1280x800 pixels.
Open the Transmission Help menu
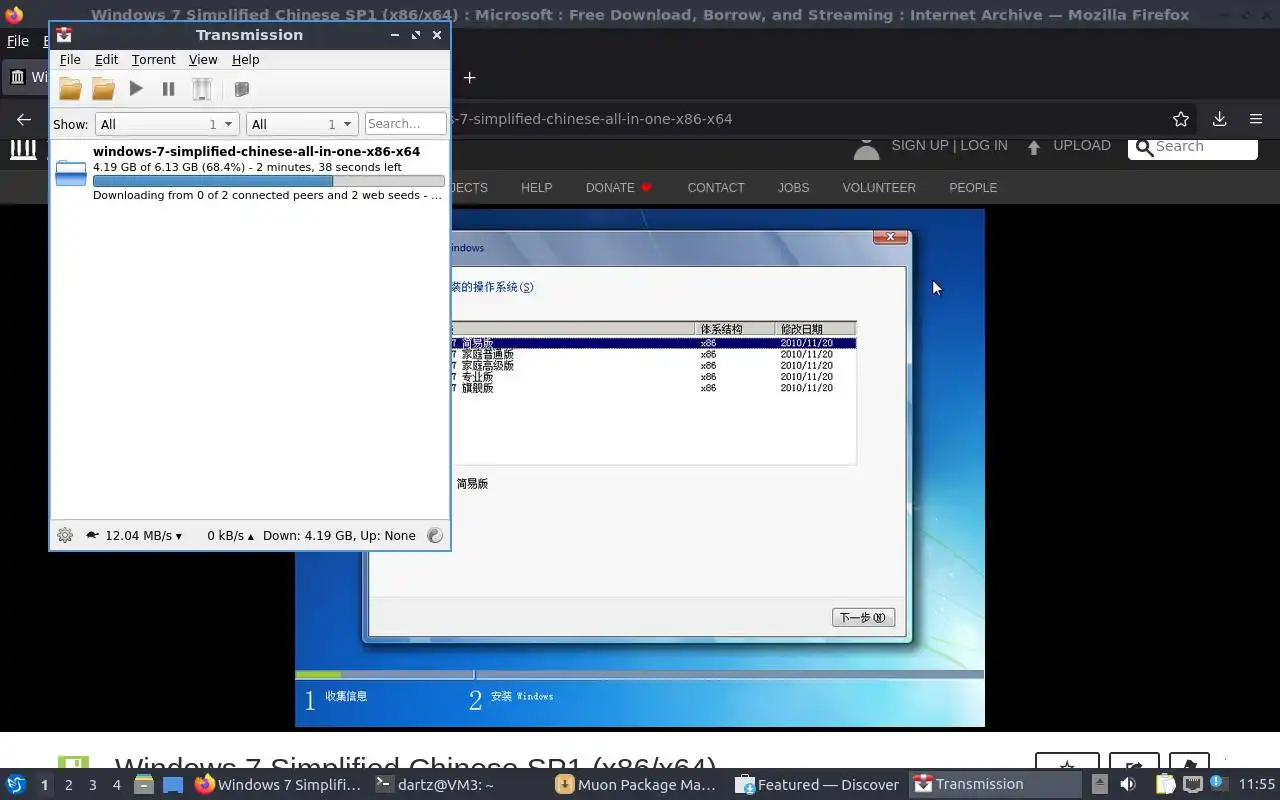coord(245,60)
